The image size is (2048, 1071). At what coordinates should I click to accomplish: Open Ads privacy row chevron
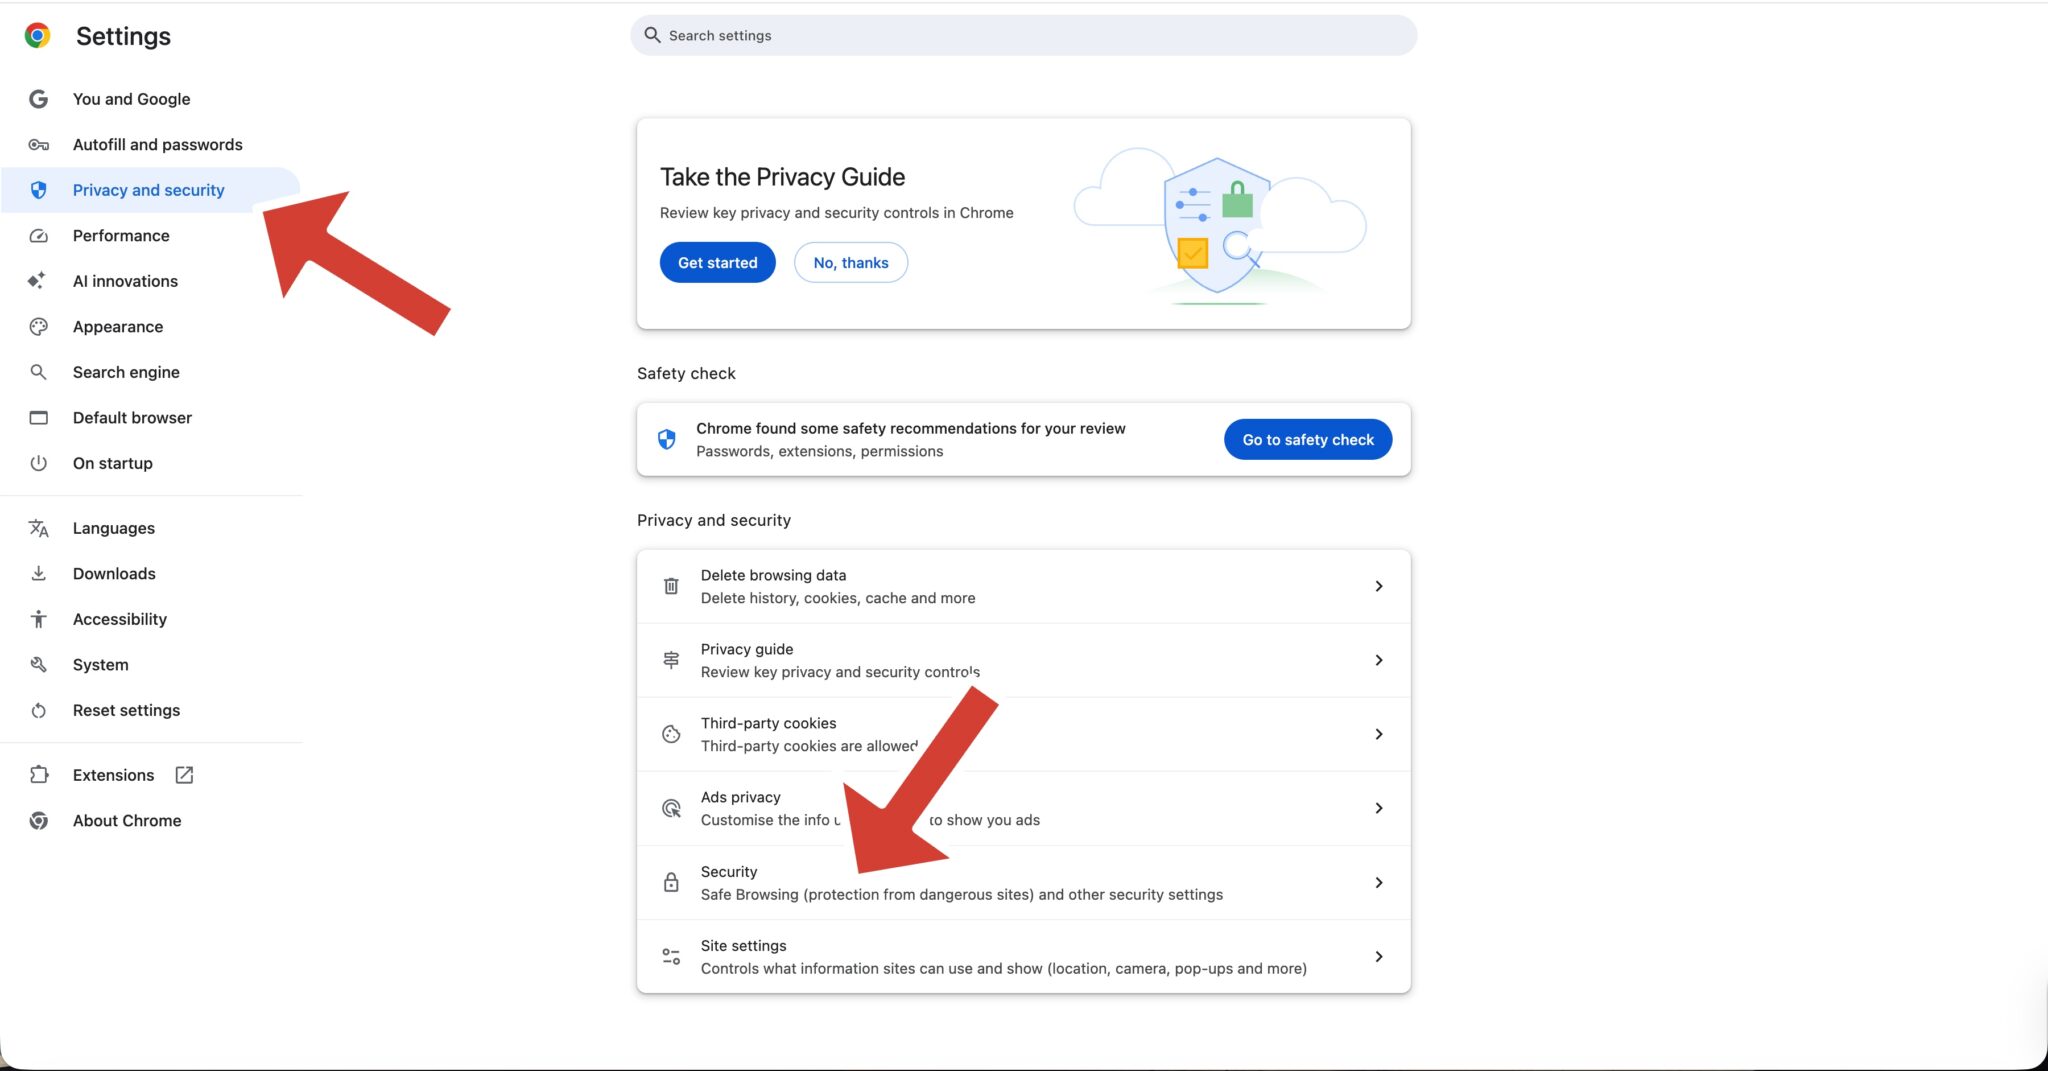click(1378, 808)
